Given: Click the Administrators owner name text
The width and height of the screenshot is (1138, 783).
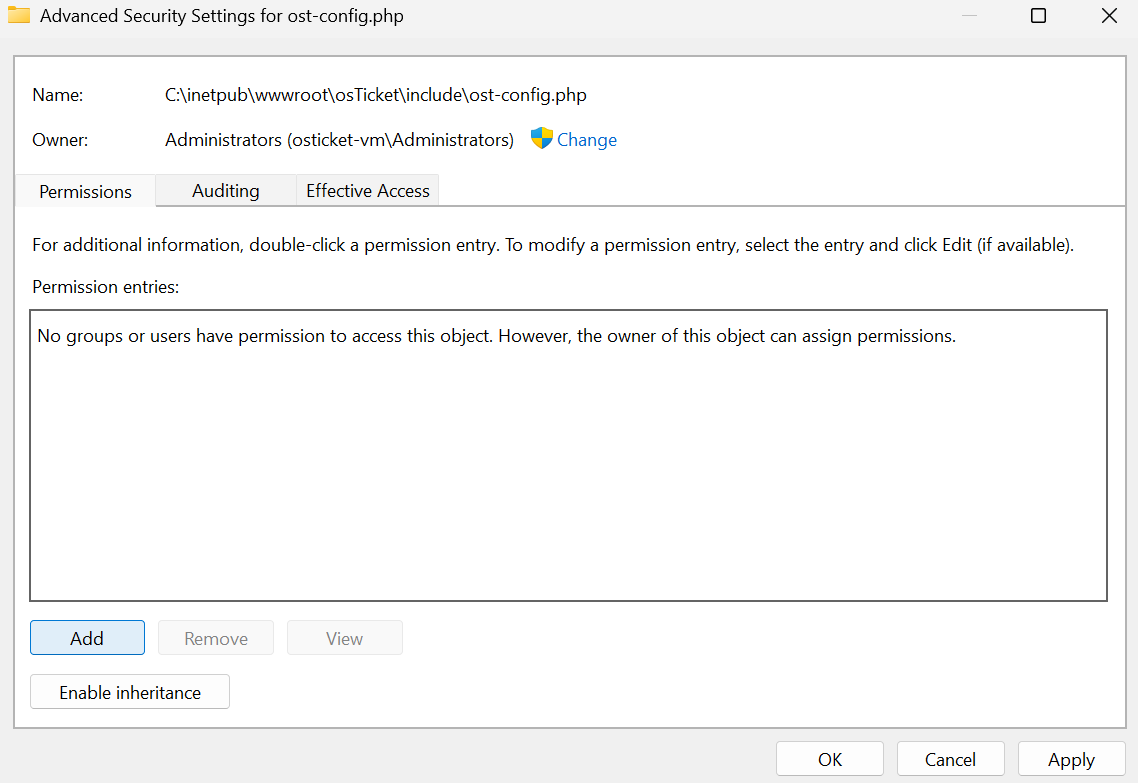Looking at the screenshot, I should click(x=339, y=140).
